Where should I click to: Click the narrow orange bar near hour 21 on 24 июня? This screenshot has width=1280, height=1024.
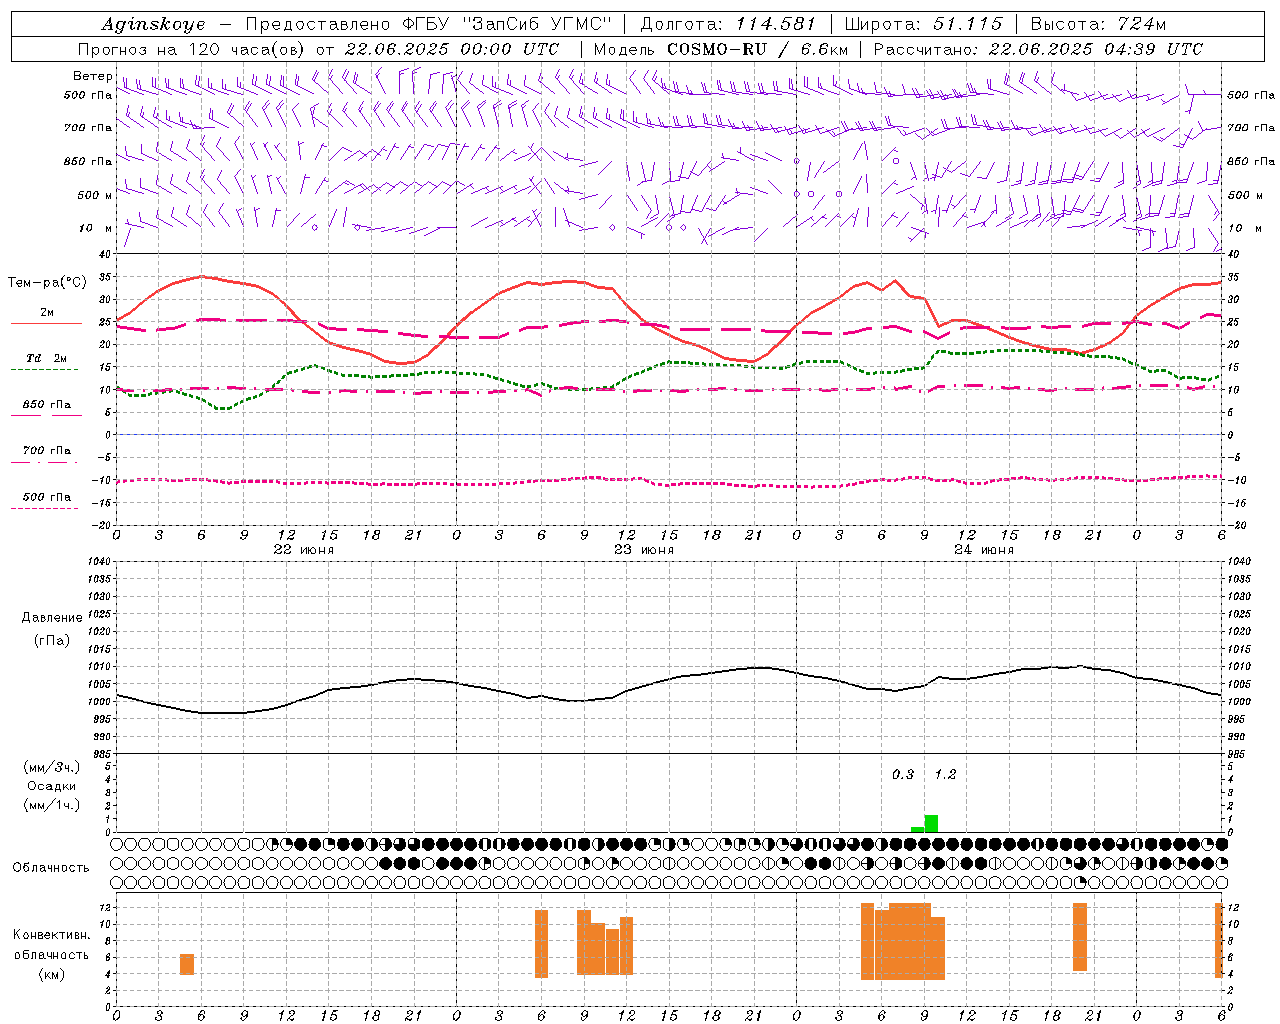pyautogui.click(x=1080, y=937)
